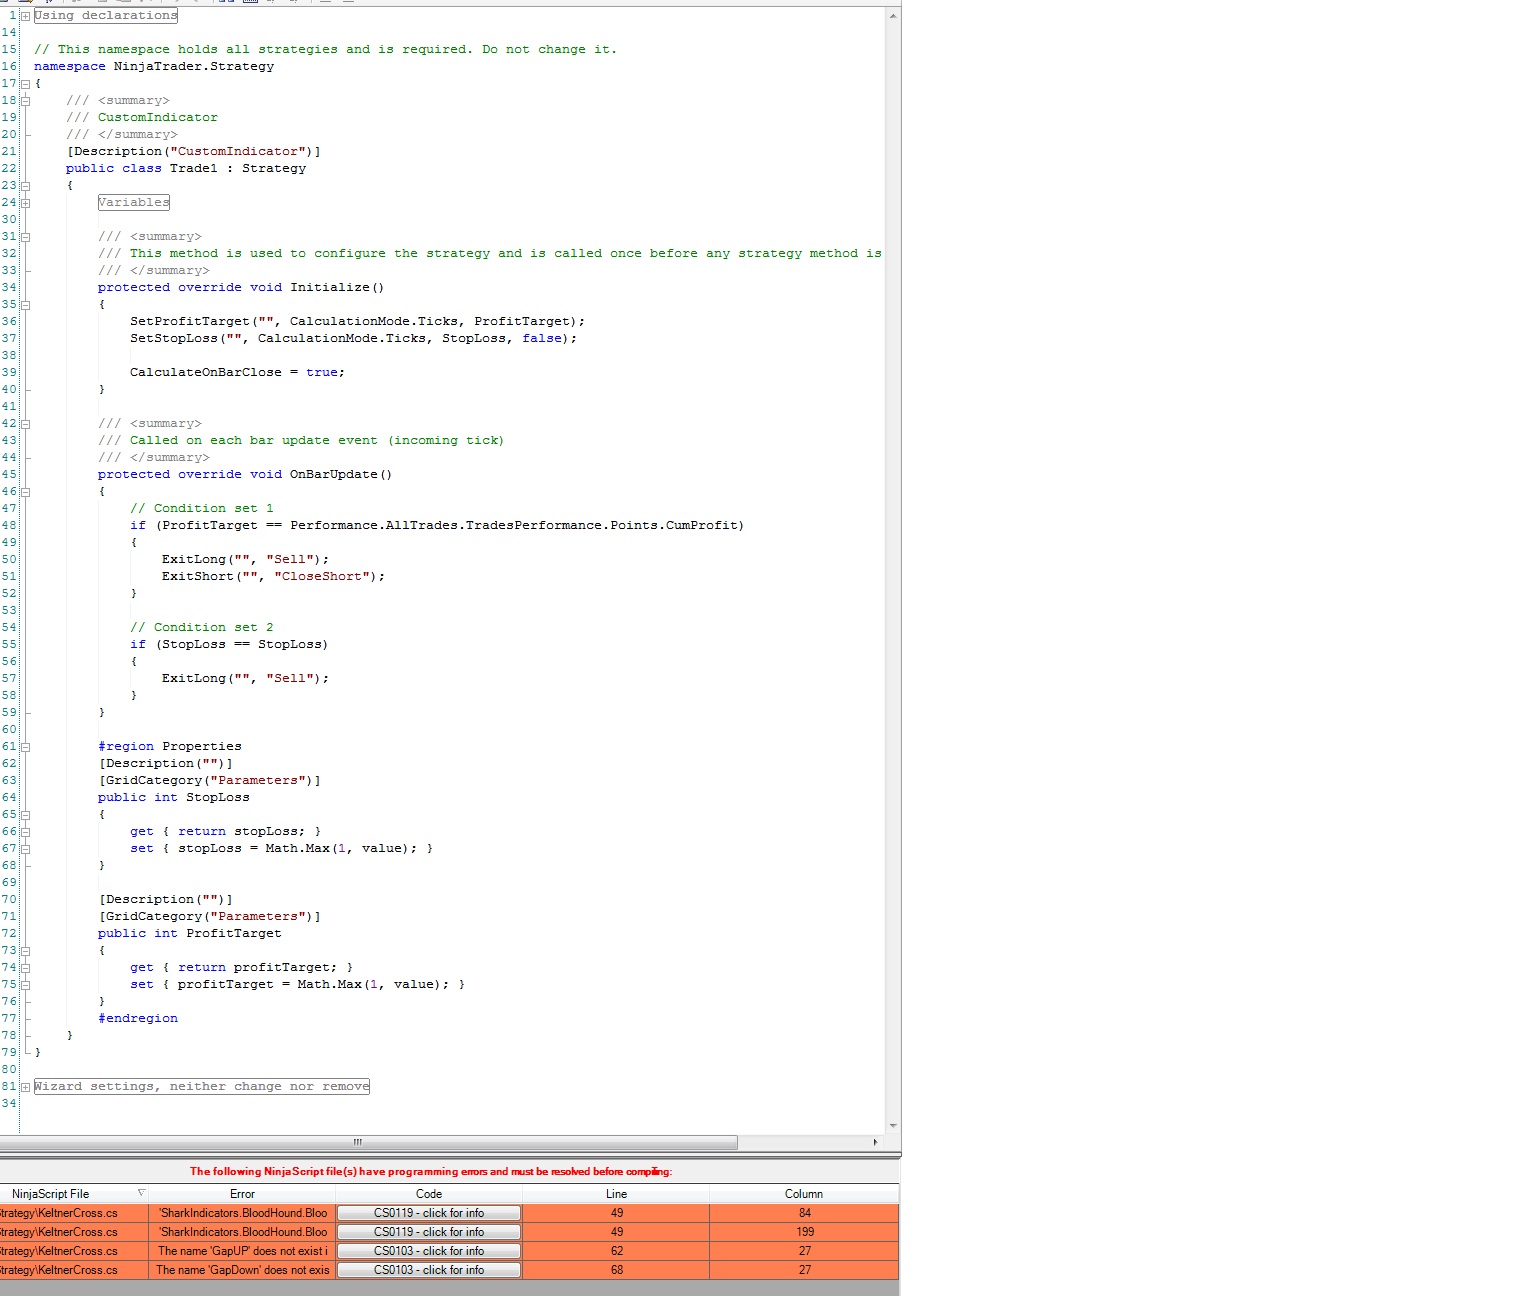
Task: Click the SetProfitTarget call on line 36
Action: 358,322
